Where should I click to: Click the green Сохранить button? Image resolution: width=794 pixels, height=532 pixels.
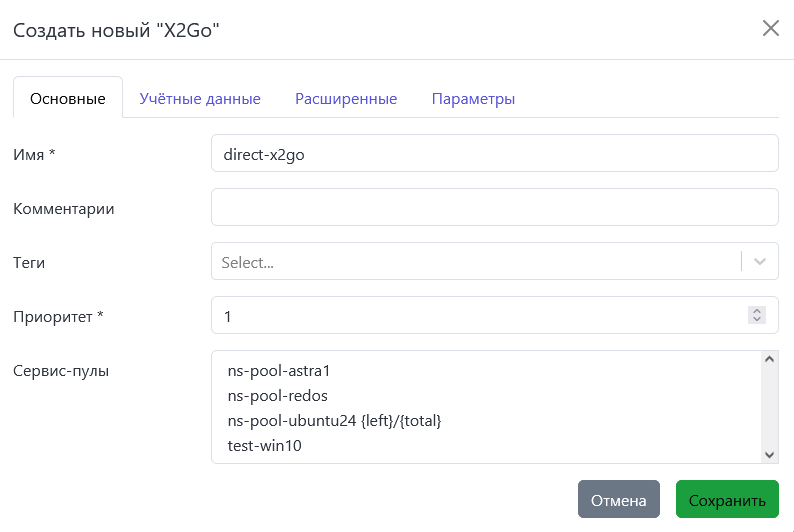(x=727, y=500)
